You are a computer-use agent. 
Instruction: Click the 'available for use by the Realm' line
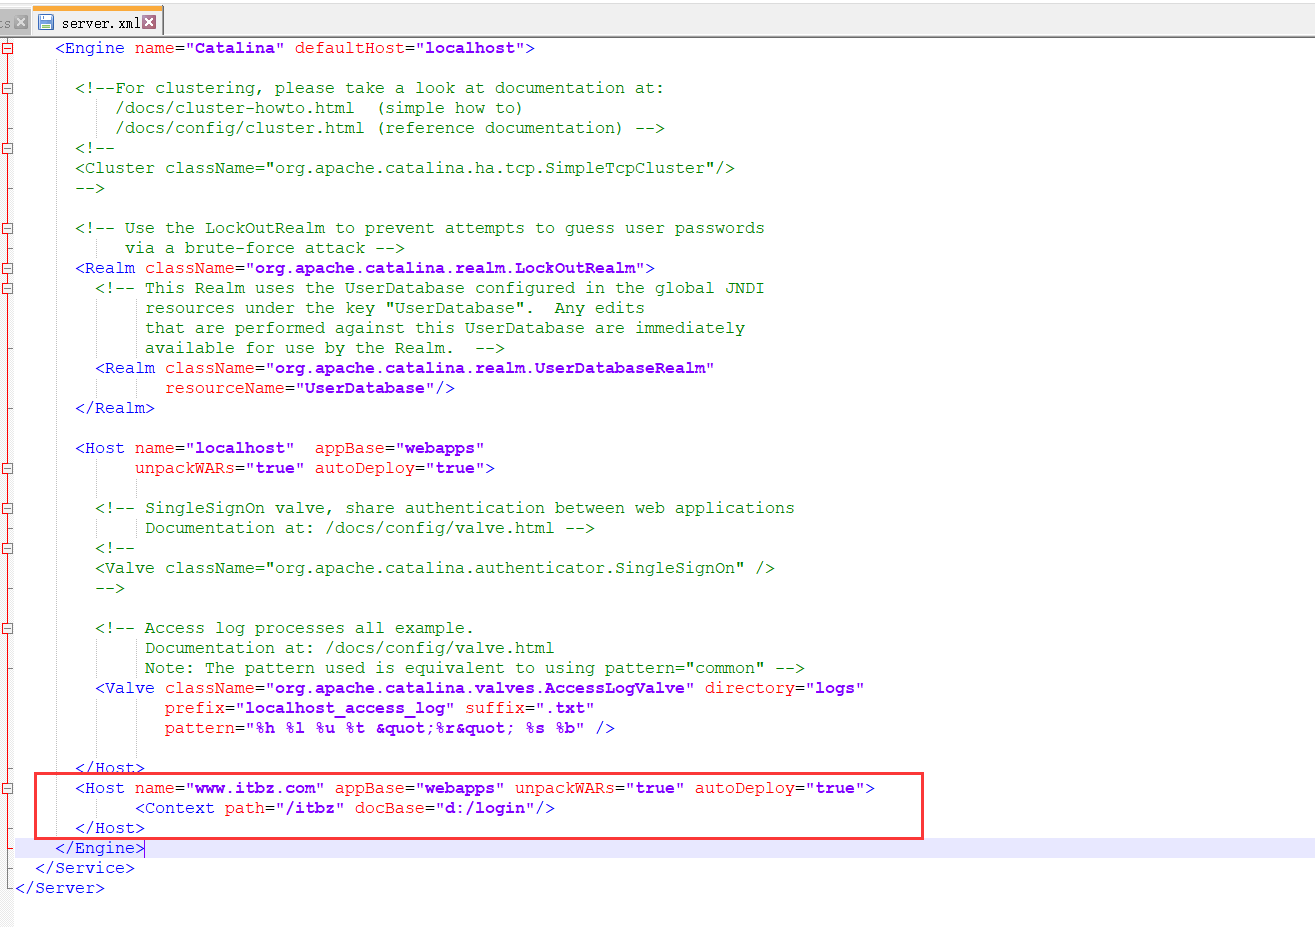point(325,348)
